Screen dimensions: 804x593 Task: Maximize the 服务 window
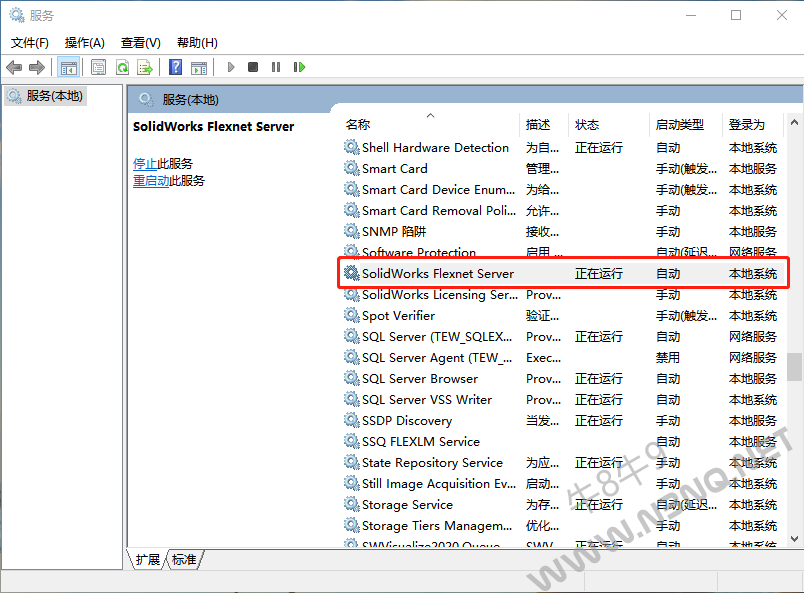click(x=736, y=15)
